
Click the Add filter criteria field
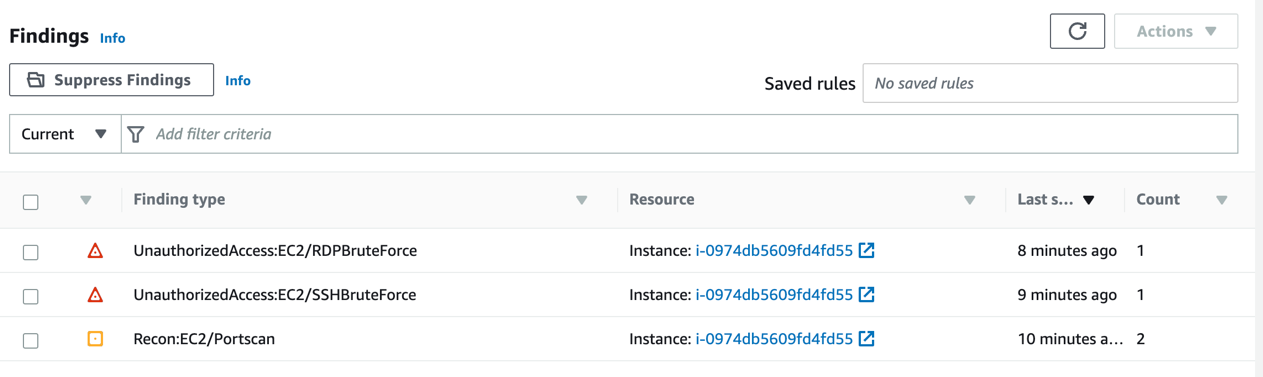(x=680, y=134)
